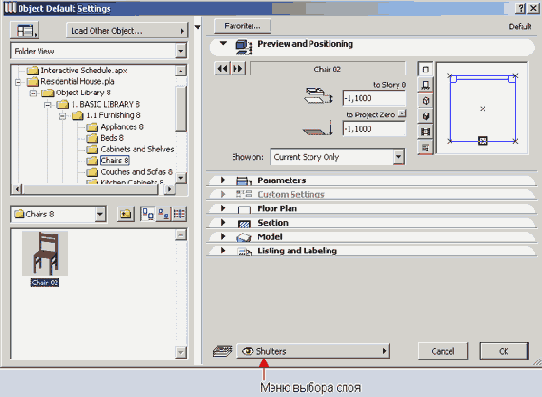Click the to Project Zero elevation field
The height and width of the screenshot is (397, 542).
tap(374, 129)
